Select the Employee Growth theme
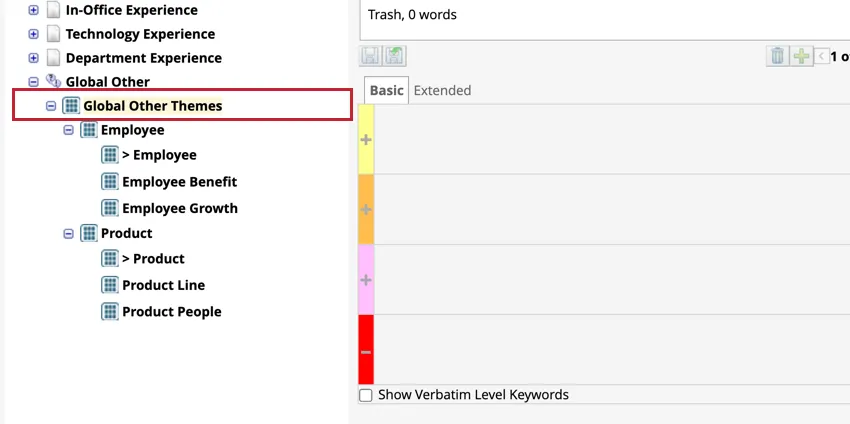850x424 pixels. tap(179, 208)
